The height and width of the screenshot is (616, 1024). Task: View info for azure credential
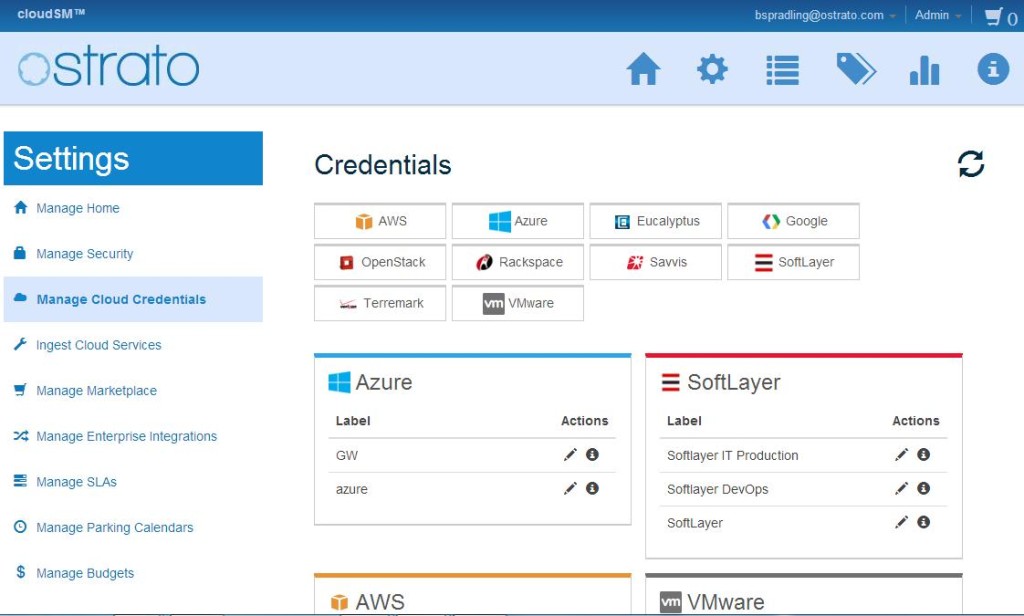pos(592,488)
